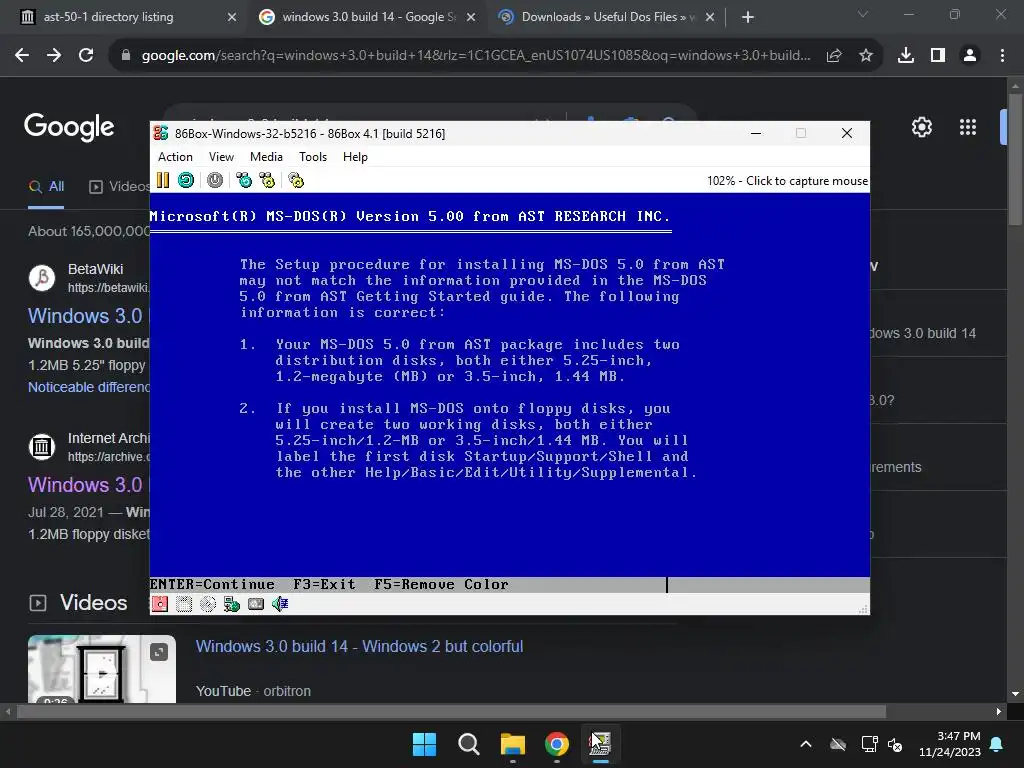Open Windows 3.0 build 14 YouTube video link
This screenshot has height=768, width=1024.
359,647
